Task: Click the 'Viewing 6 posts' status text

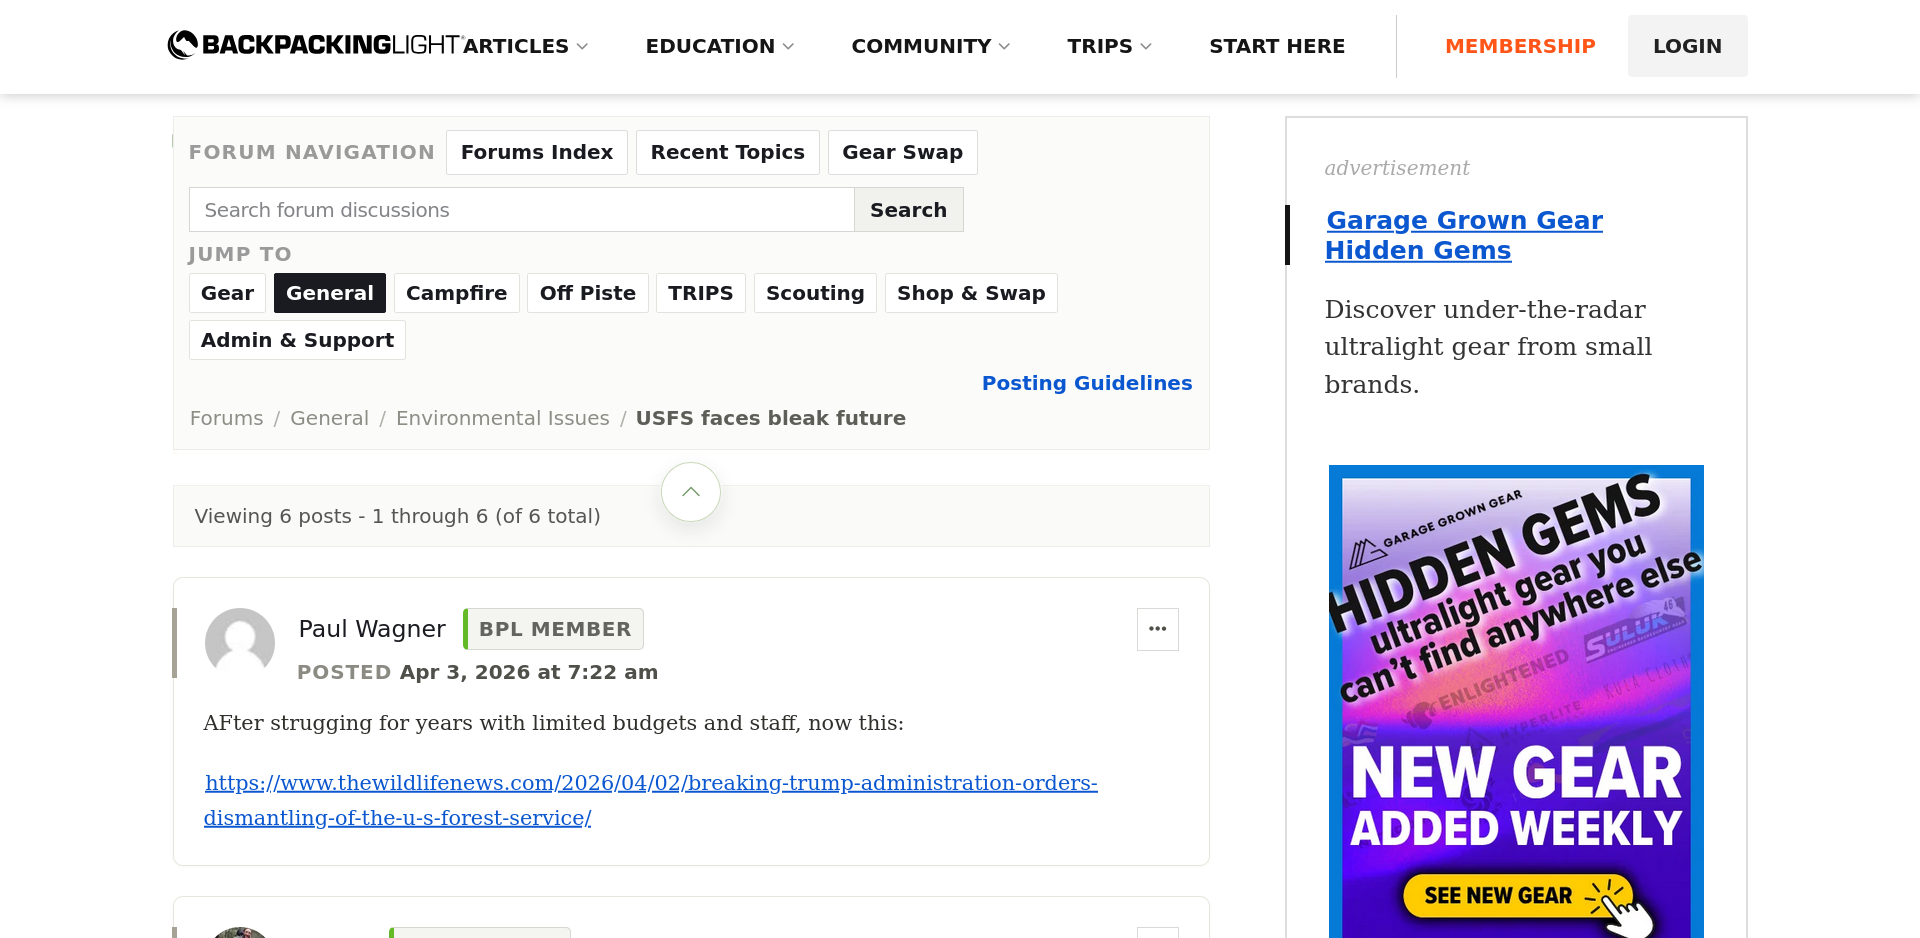Action: coord(398,516)
